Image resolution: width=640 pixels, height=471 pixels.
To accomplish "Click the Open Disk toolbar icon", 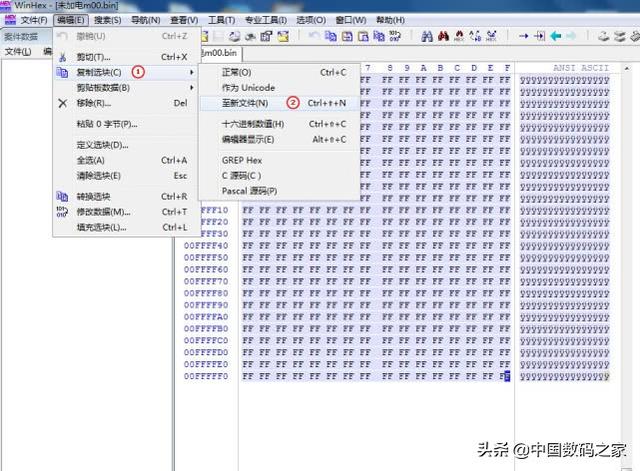I will [604, 36].
